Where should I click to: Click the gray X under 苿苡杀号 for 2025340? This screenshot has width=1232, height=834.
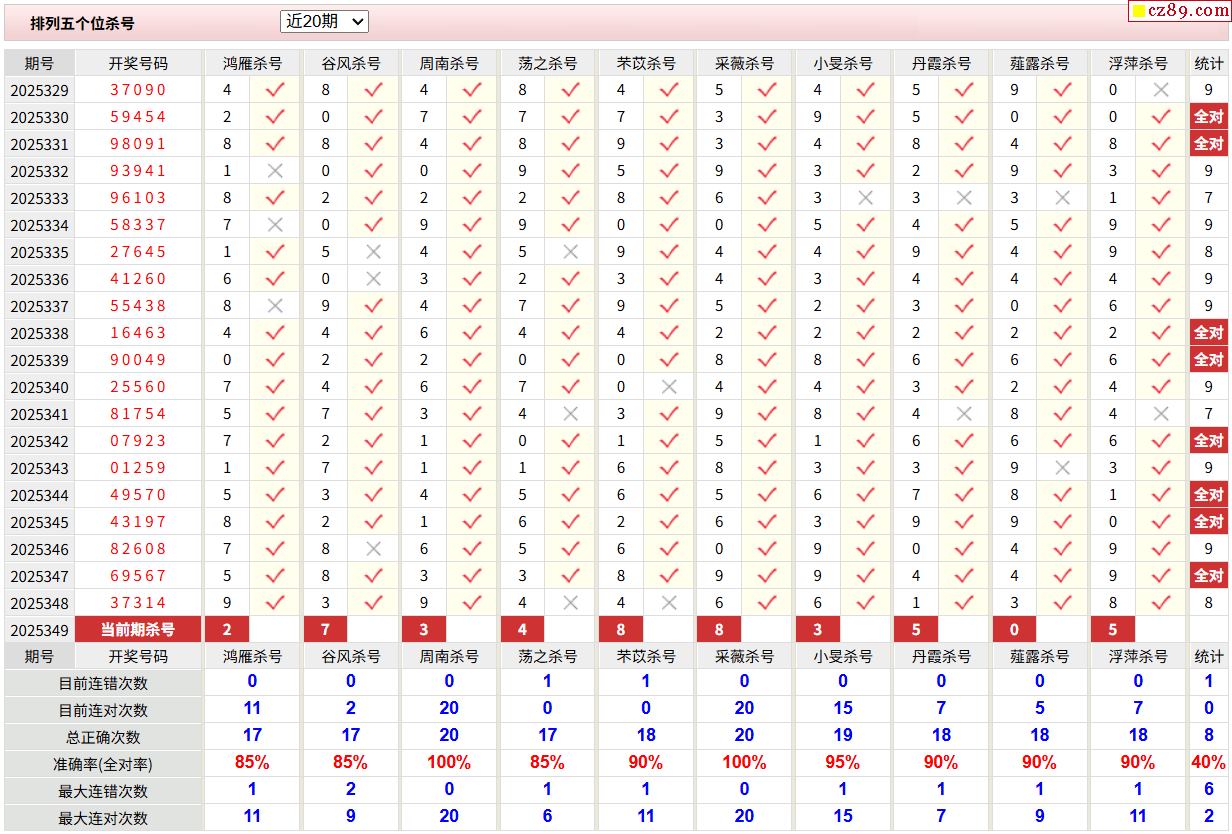click(669, 387)
